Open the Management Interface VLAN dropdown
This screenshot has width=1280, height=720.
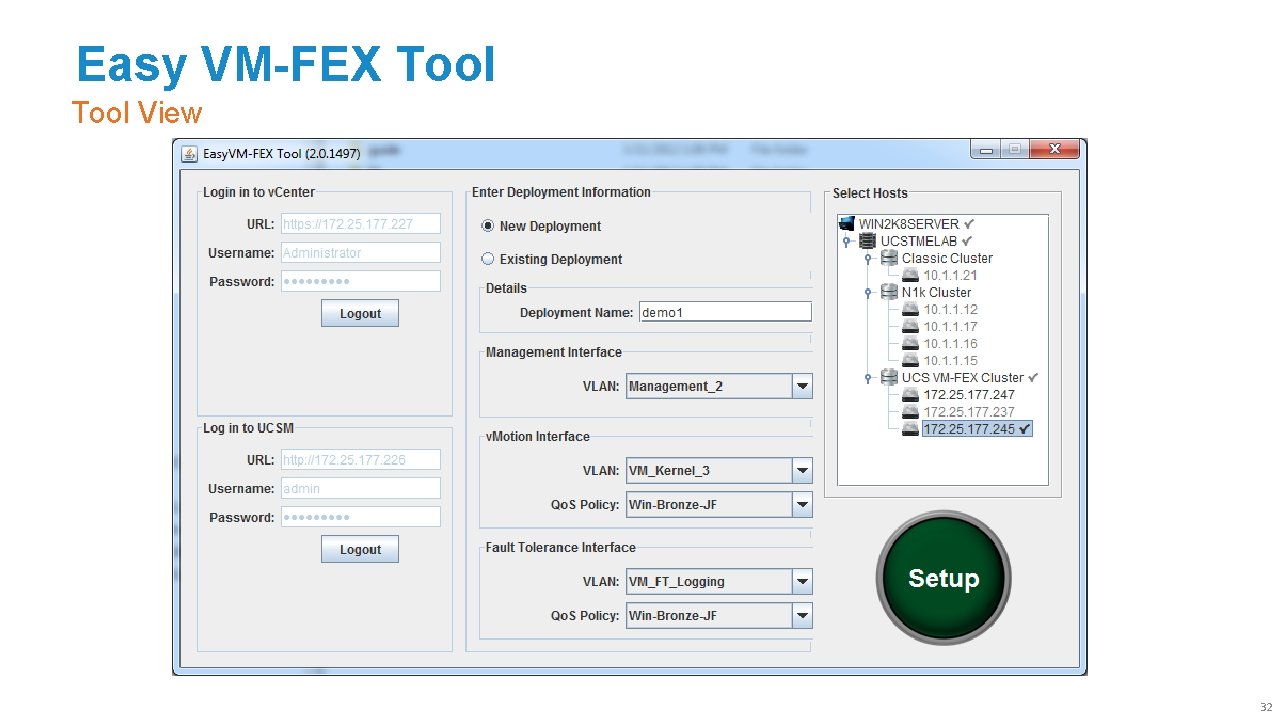point(802,386)
